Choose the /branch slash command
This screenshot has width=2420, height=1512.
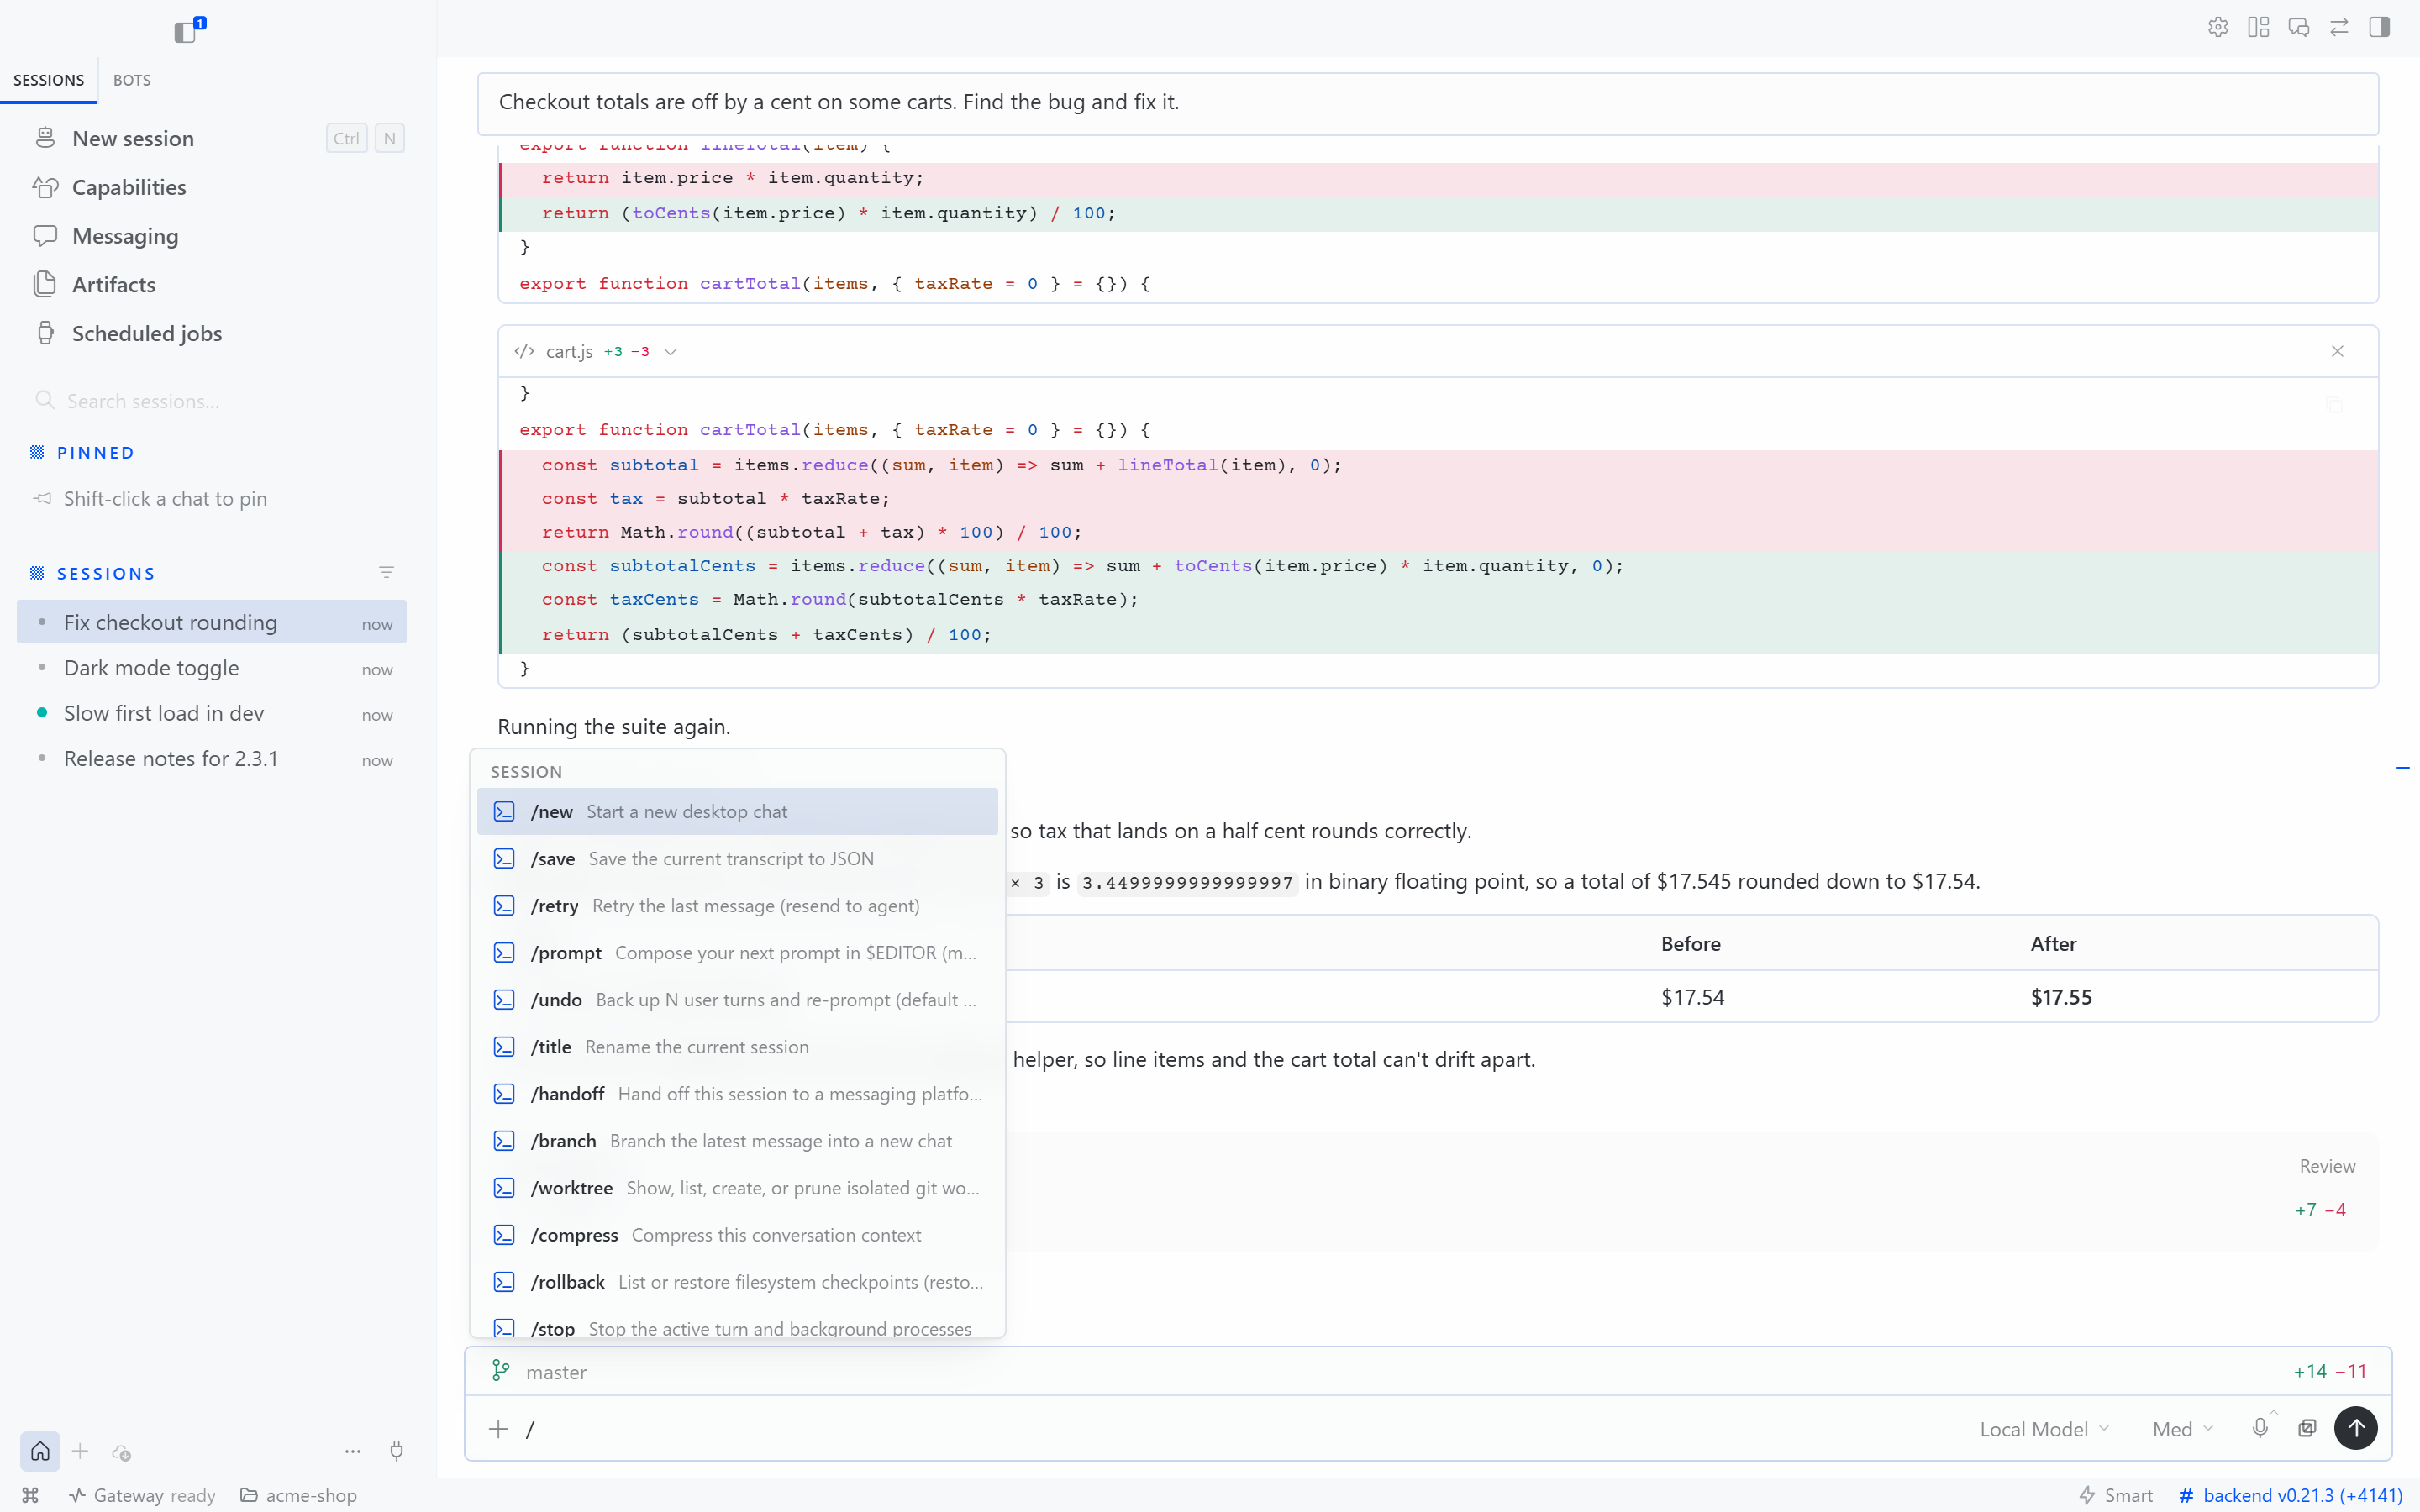[x=738, y=1141]
